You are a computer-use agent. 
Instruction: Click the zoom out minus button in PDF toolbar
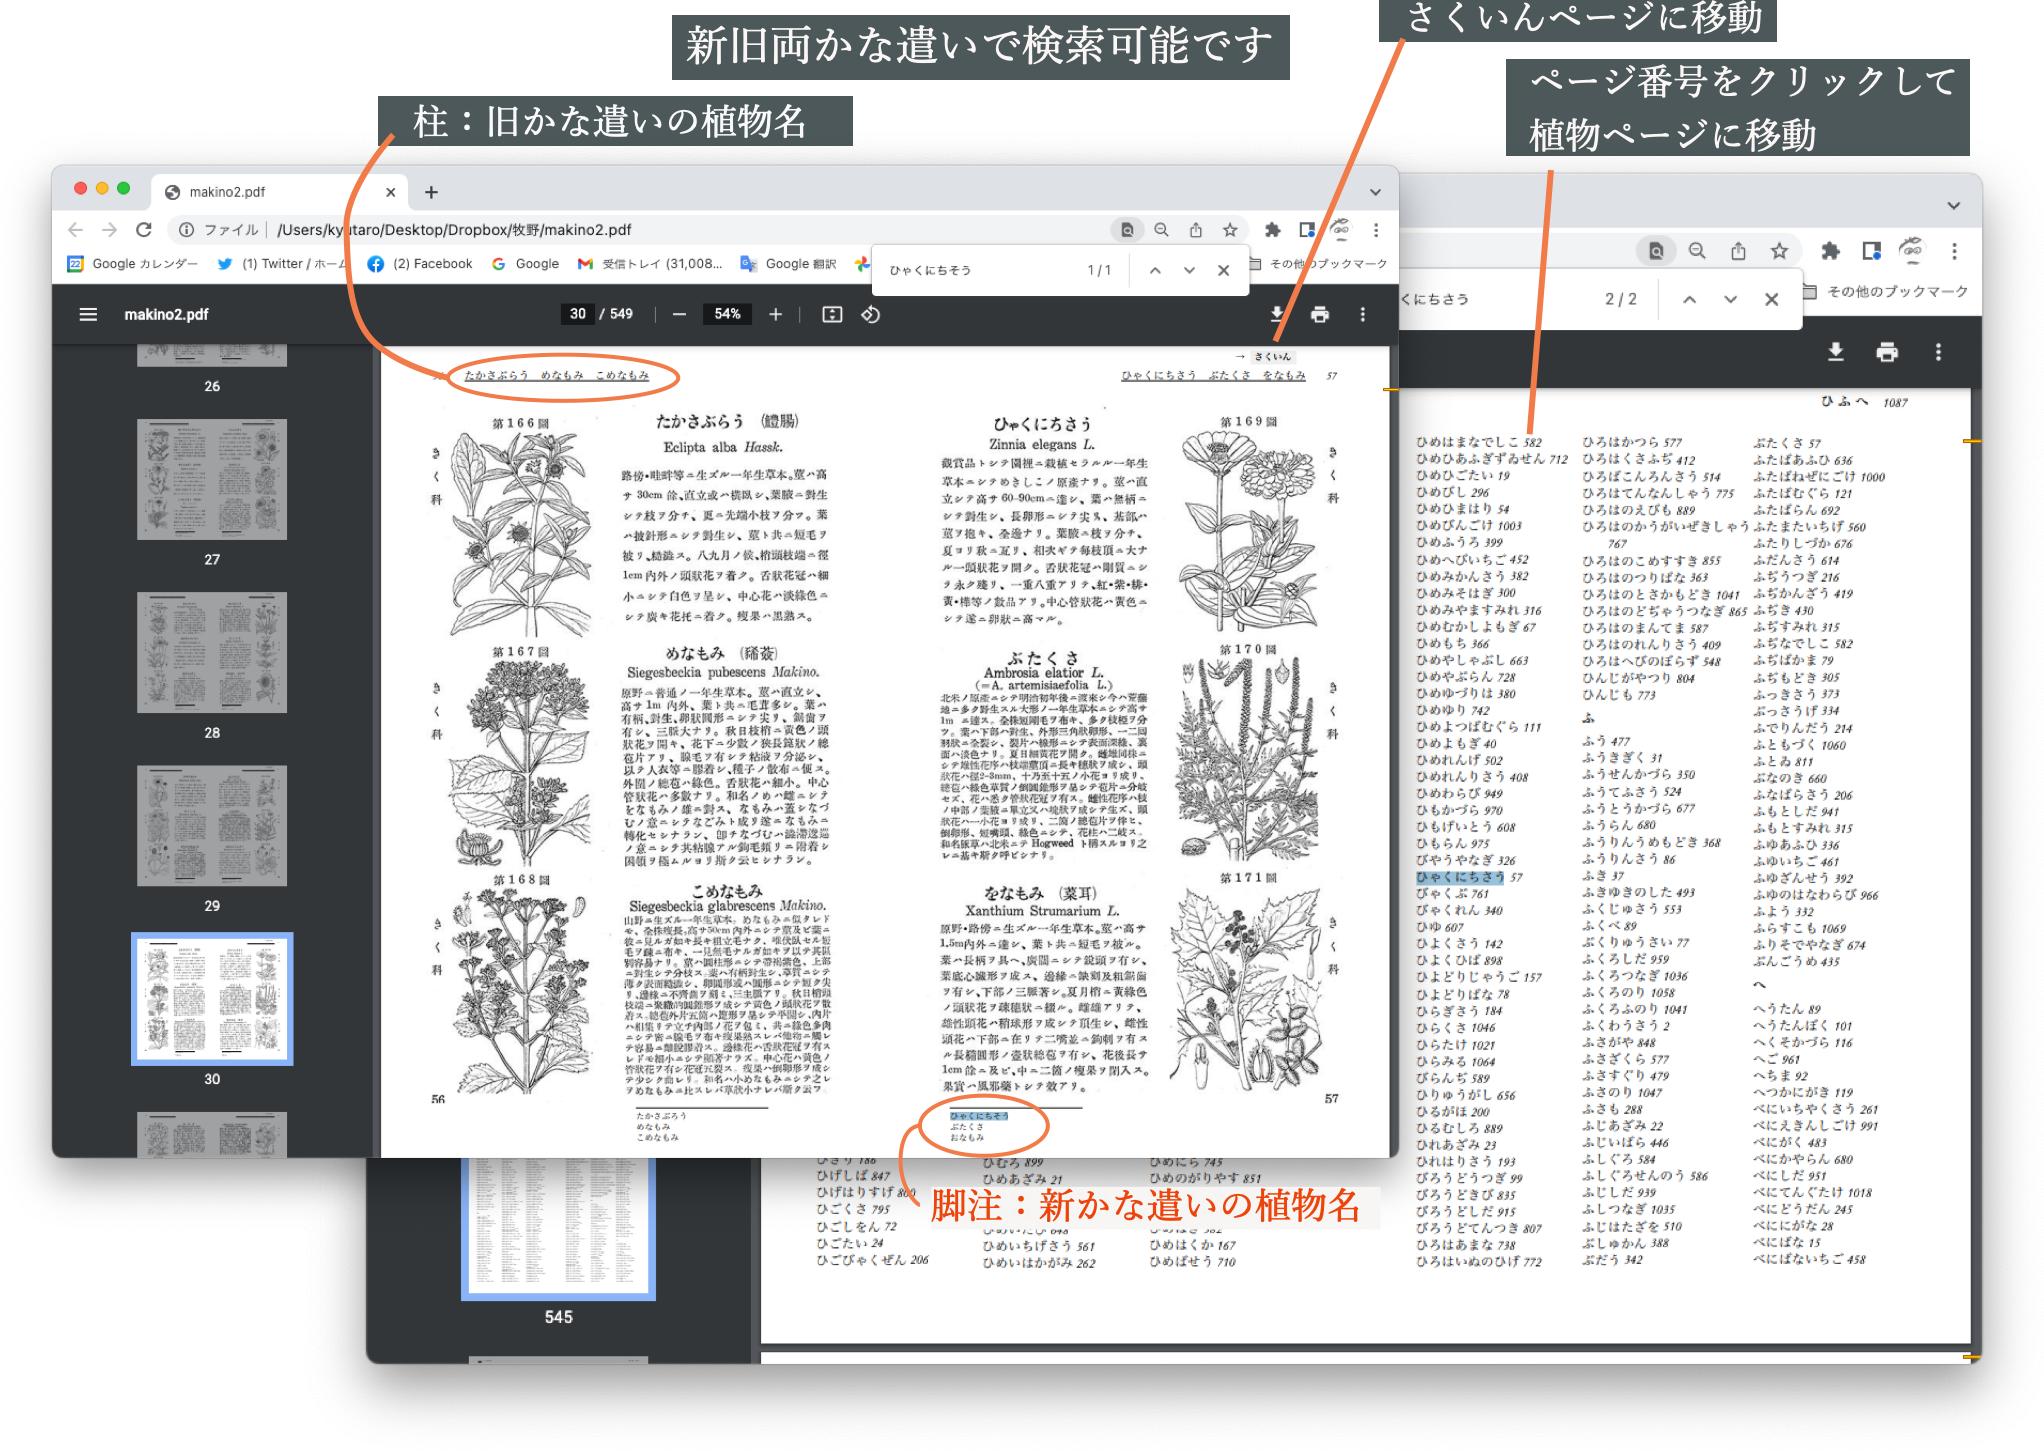pyautogui.click(x=680, y=314)
